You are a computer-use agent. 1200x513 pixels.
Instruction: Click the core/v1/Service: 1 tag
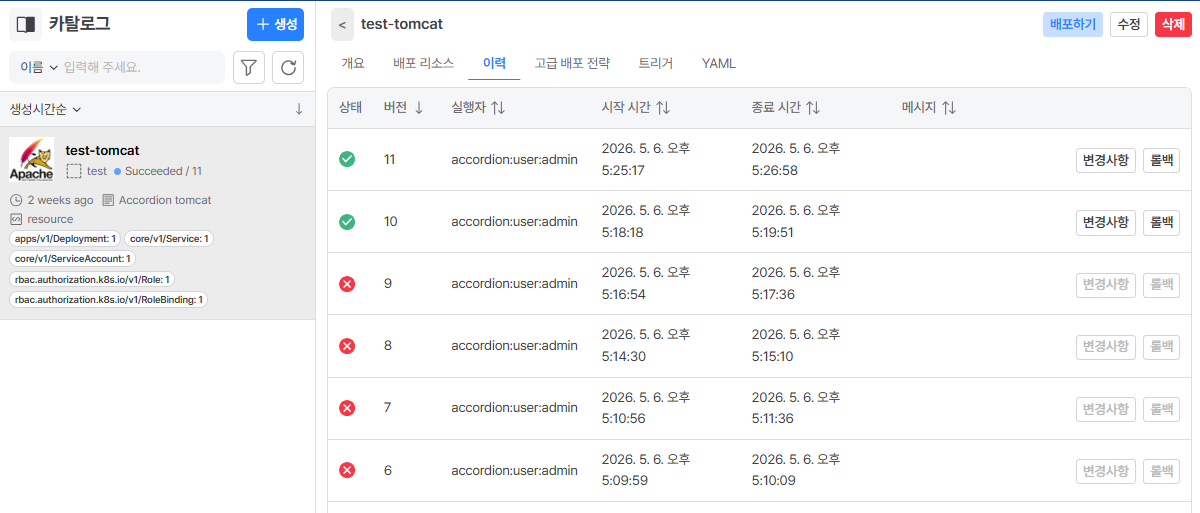[169, 239]
